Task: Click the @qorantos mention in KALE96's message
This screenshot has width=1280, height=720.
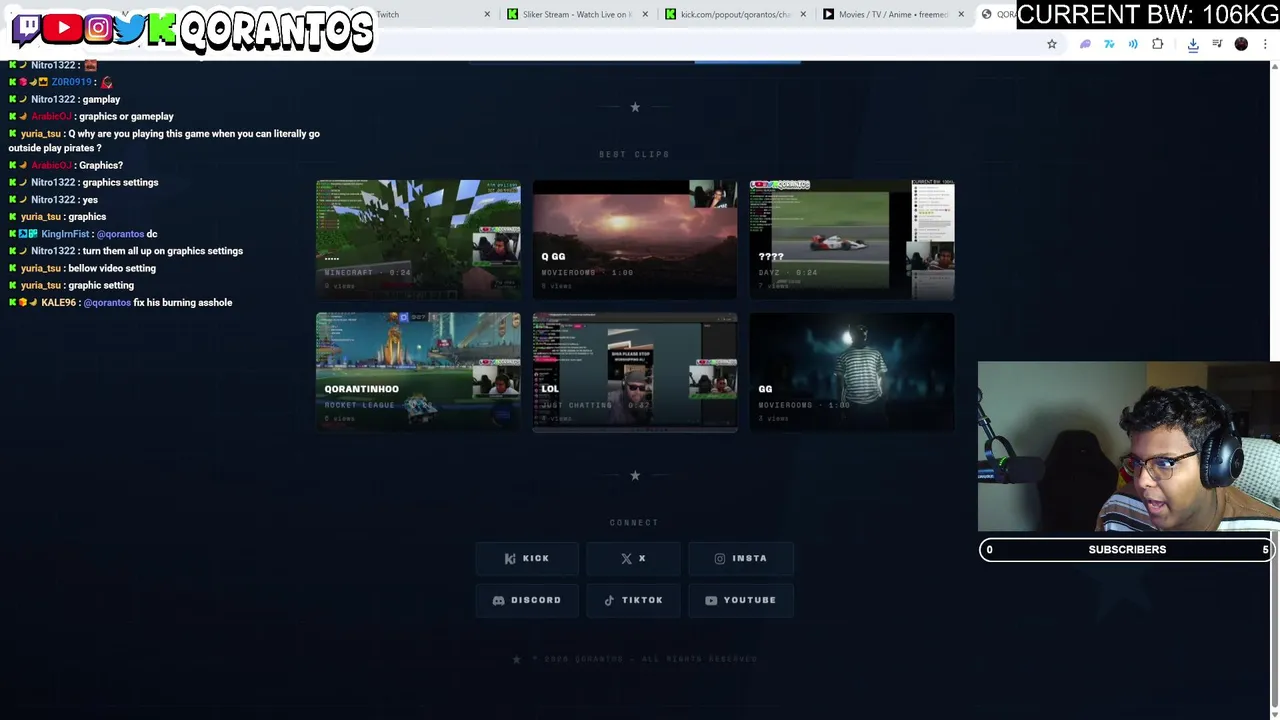Action: point(107,302)
